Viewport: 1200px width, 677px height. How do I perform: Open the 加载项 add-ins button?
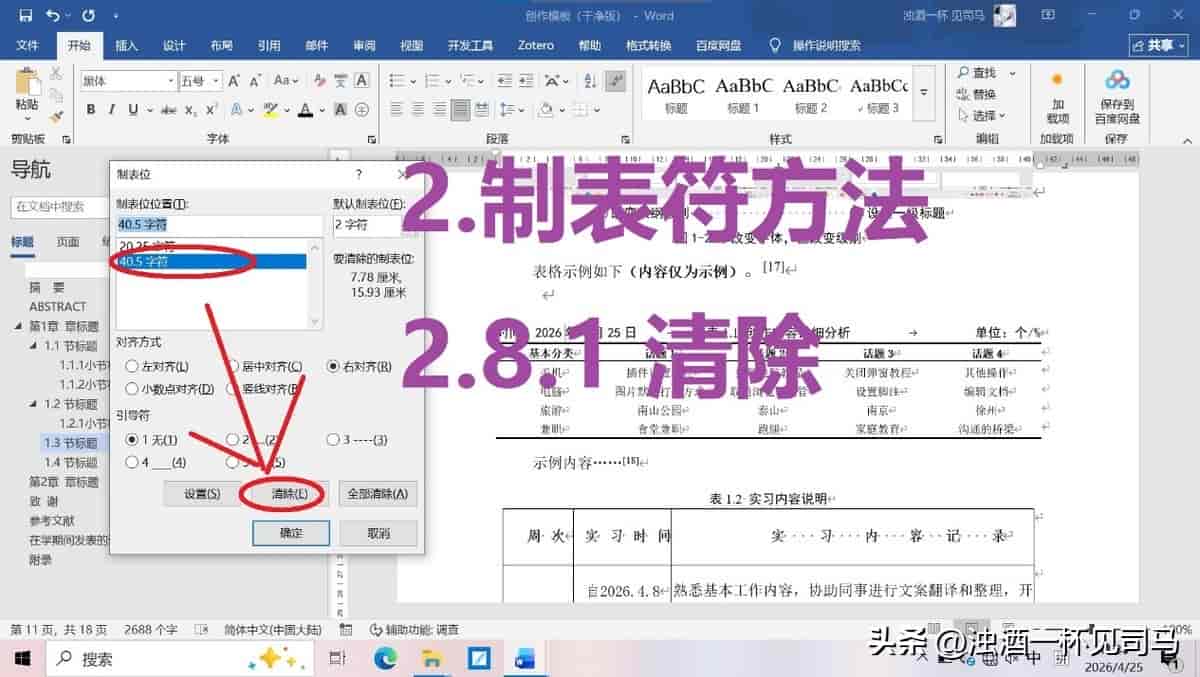1057,96
